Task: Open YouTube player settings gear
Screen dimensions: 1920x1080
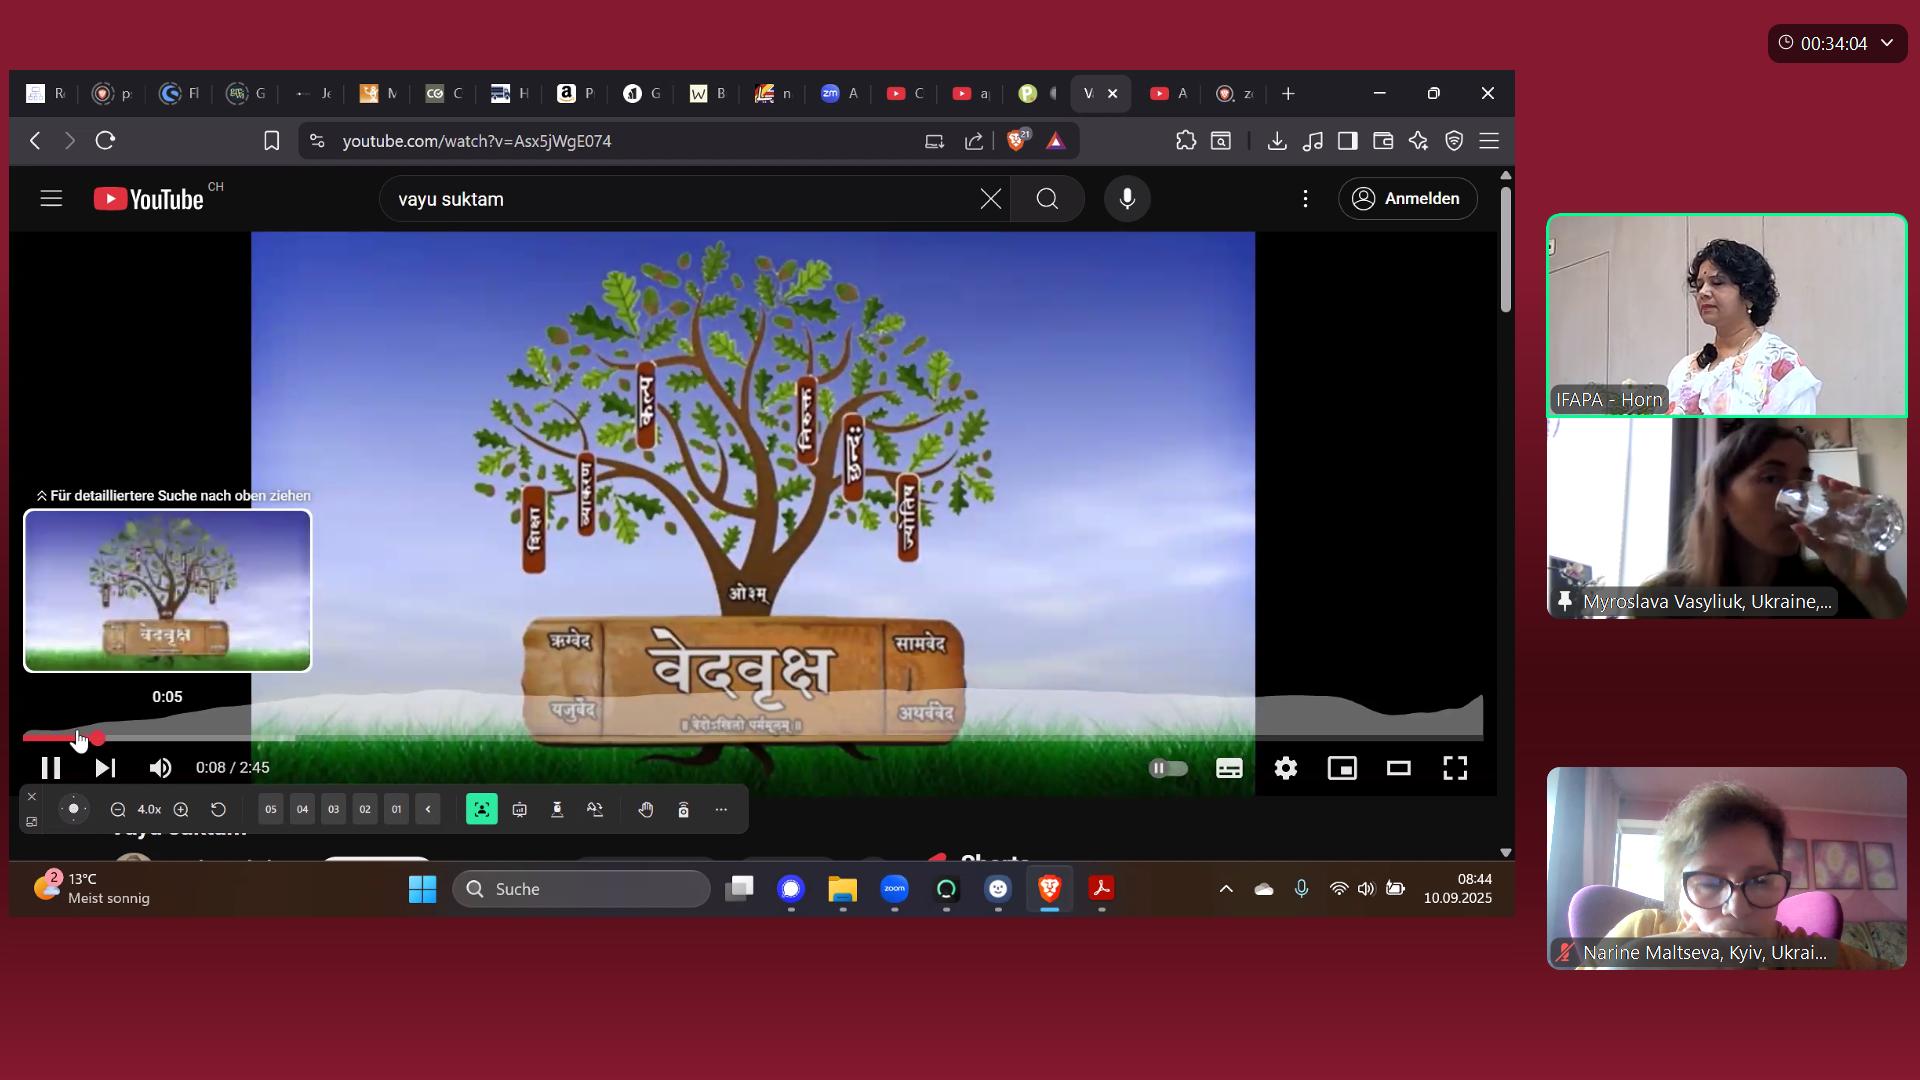Action: coord(1285,768)
